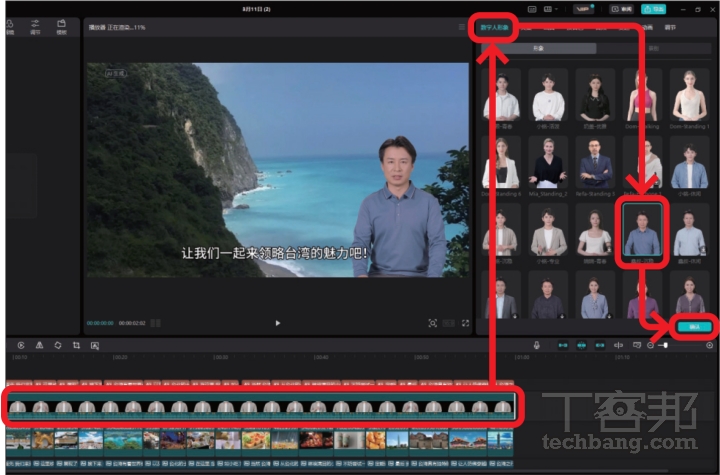The width and height of the screenshot is (720, 475).
Task: Click the 00:40 mark on timeline ruler
Action: [x=321, y=357]
